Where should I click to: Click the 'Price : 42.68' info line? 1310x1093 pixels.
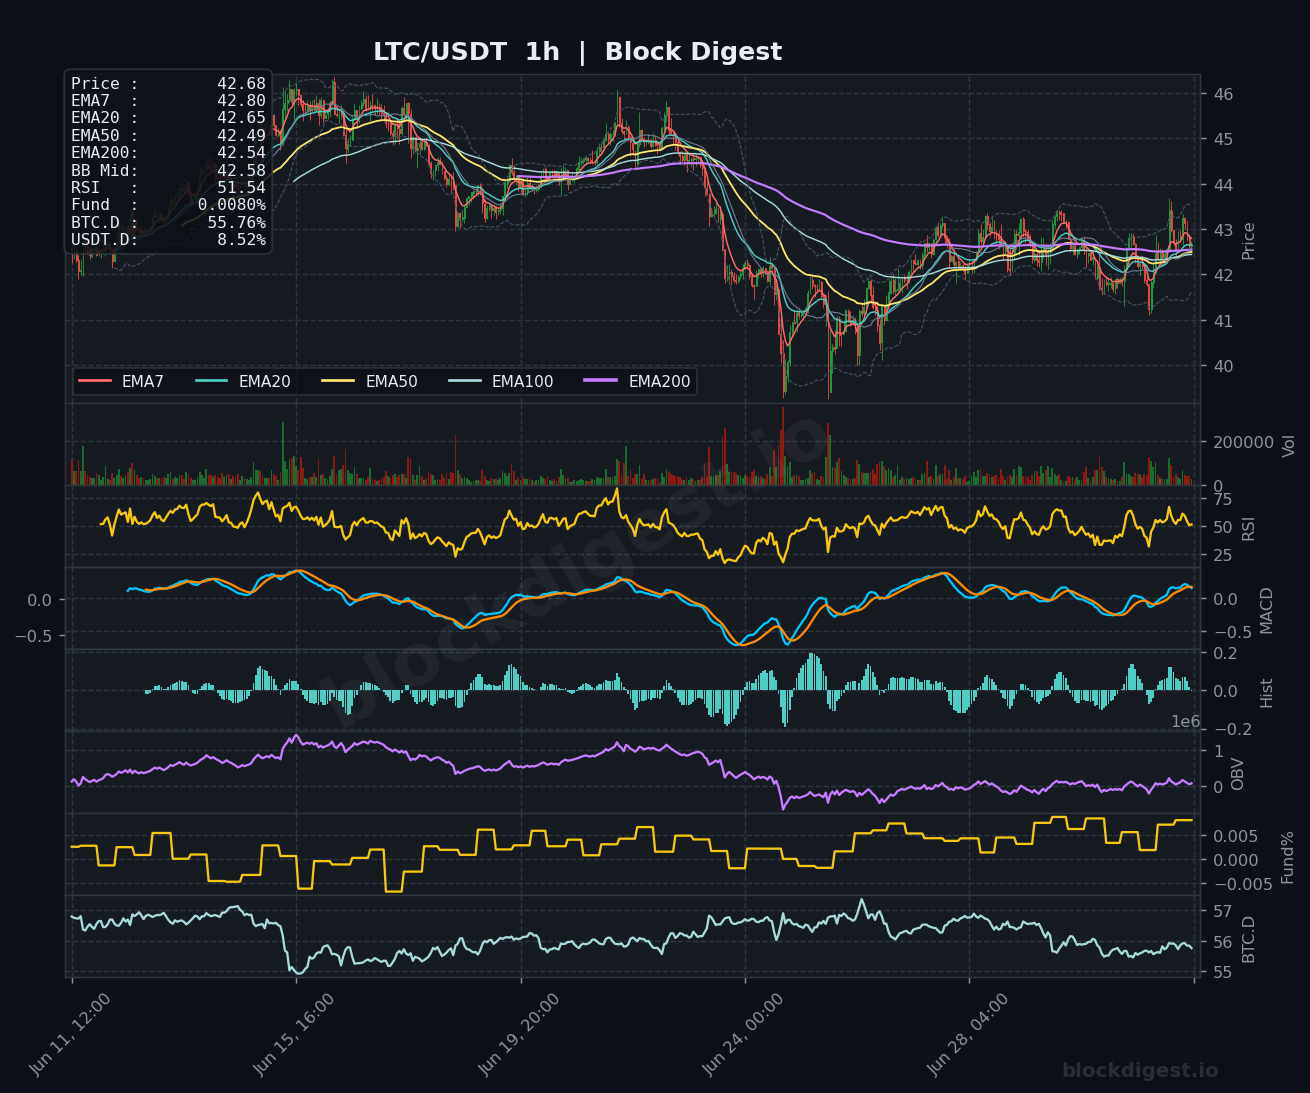(168, 84)
